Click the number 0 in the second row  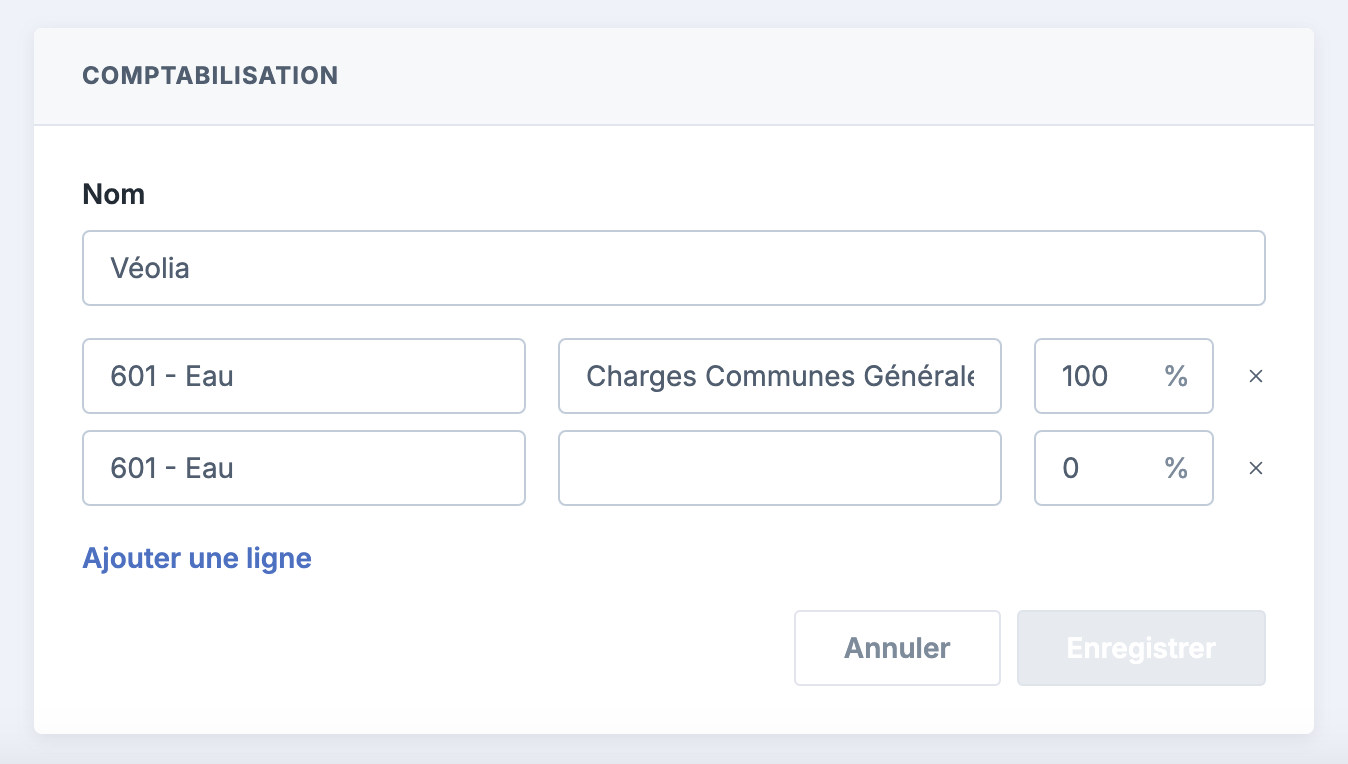pos(1071,468)
